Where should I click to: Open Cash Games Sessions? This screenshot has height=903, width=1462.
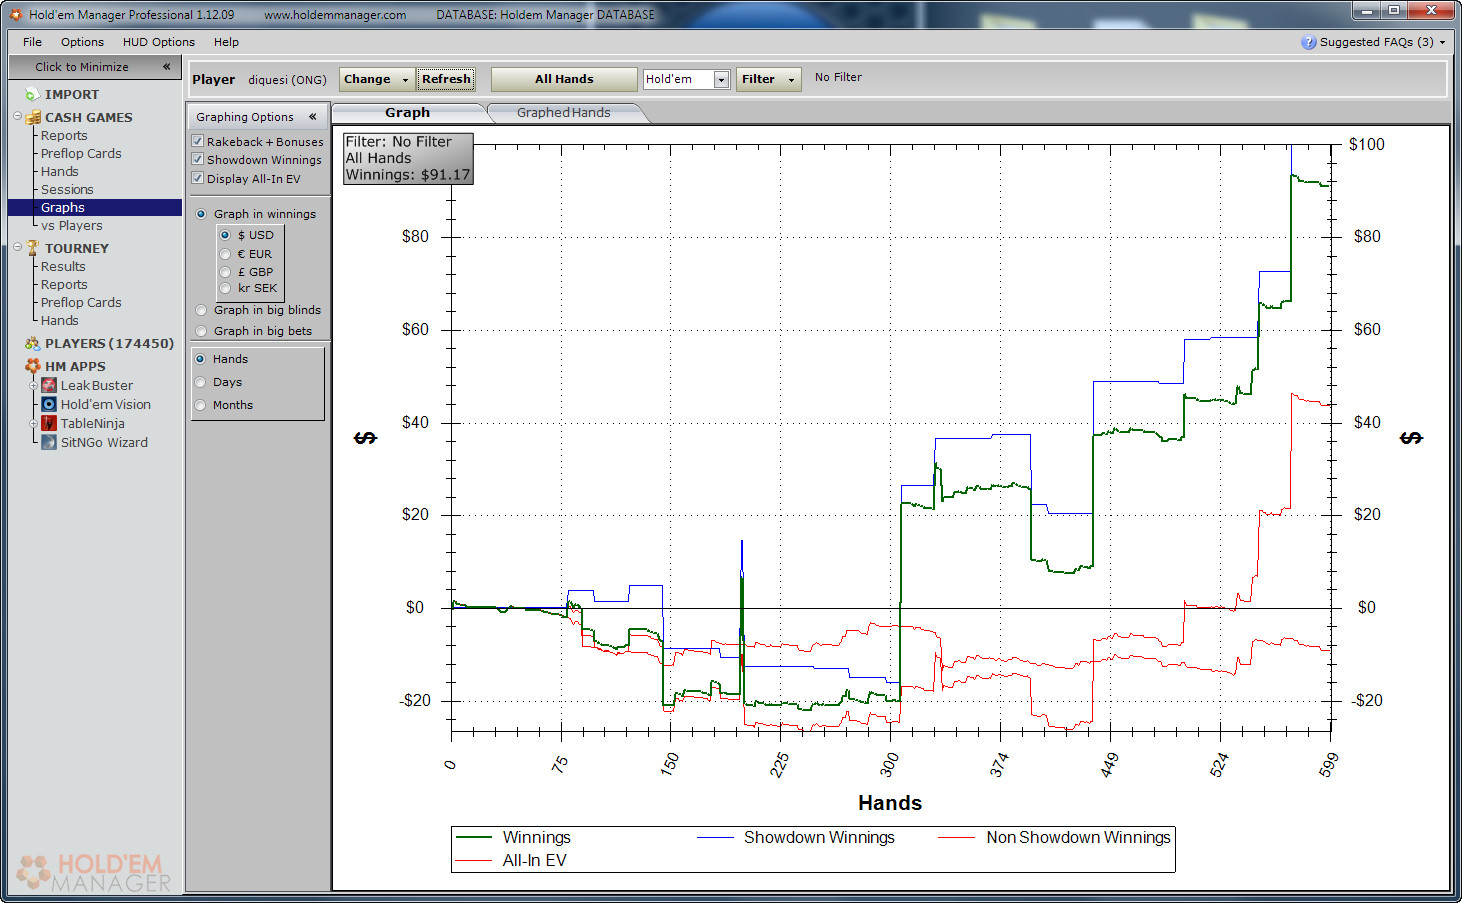coord(67,189)
